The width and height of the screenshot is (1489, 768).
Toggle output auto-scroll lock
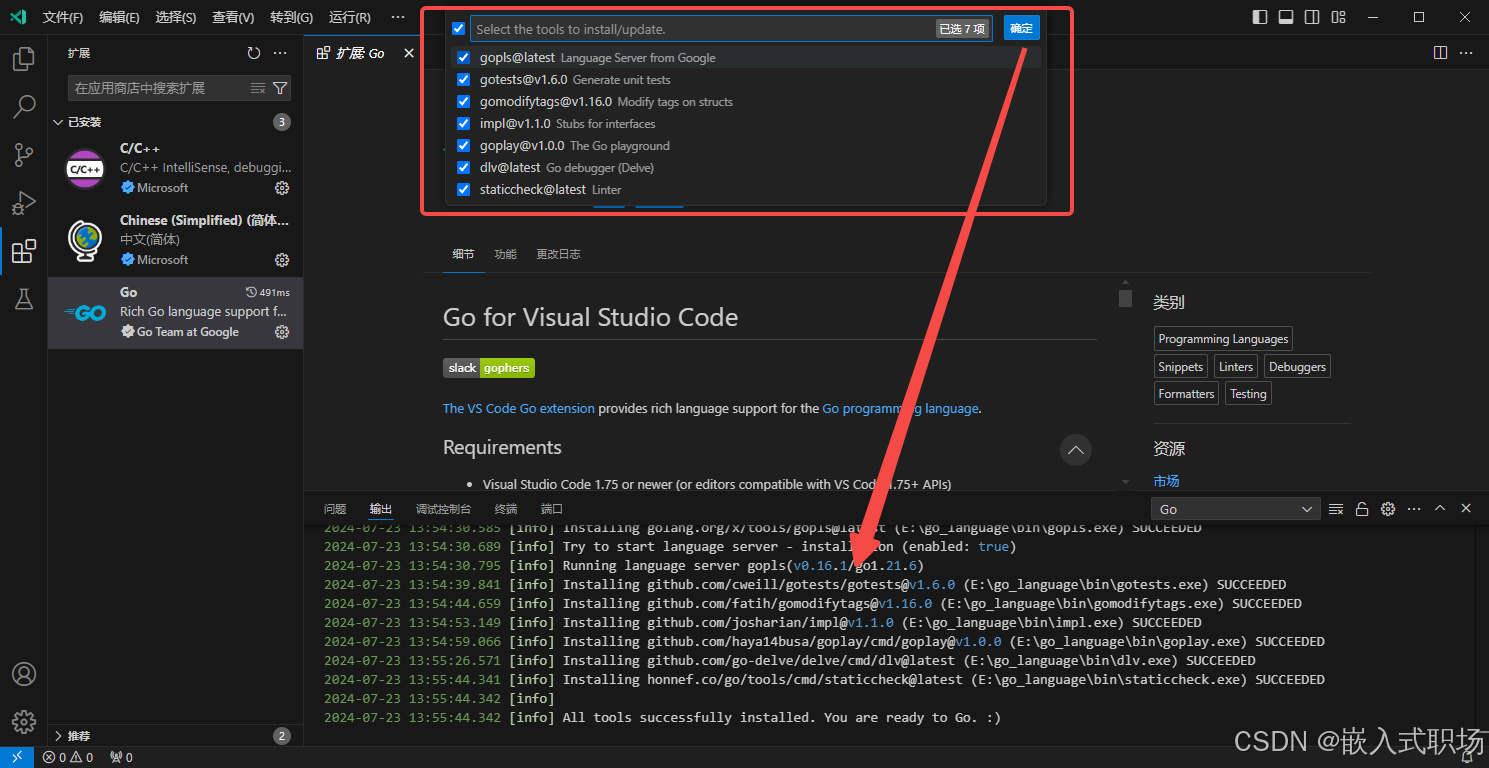point(1362,509)
